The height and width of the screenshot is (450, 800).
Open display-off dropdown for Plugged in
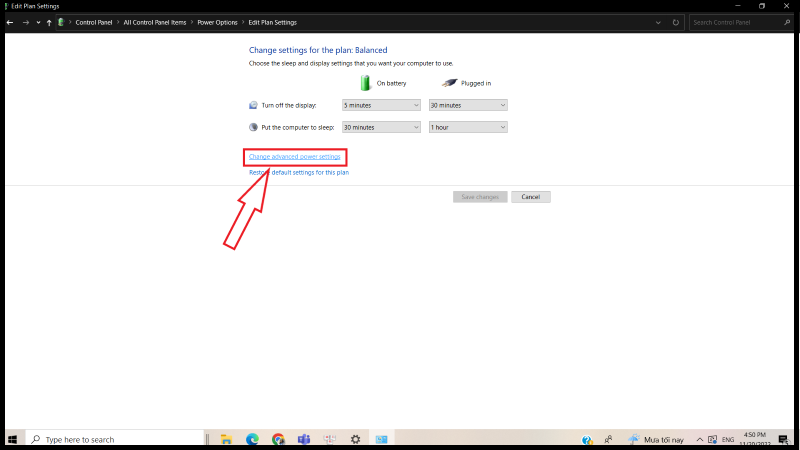[468, 105]
